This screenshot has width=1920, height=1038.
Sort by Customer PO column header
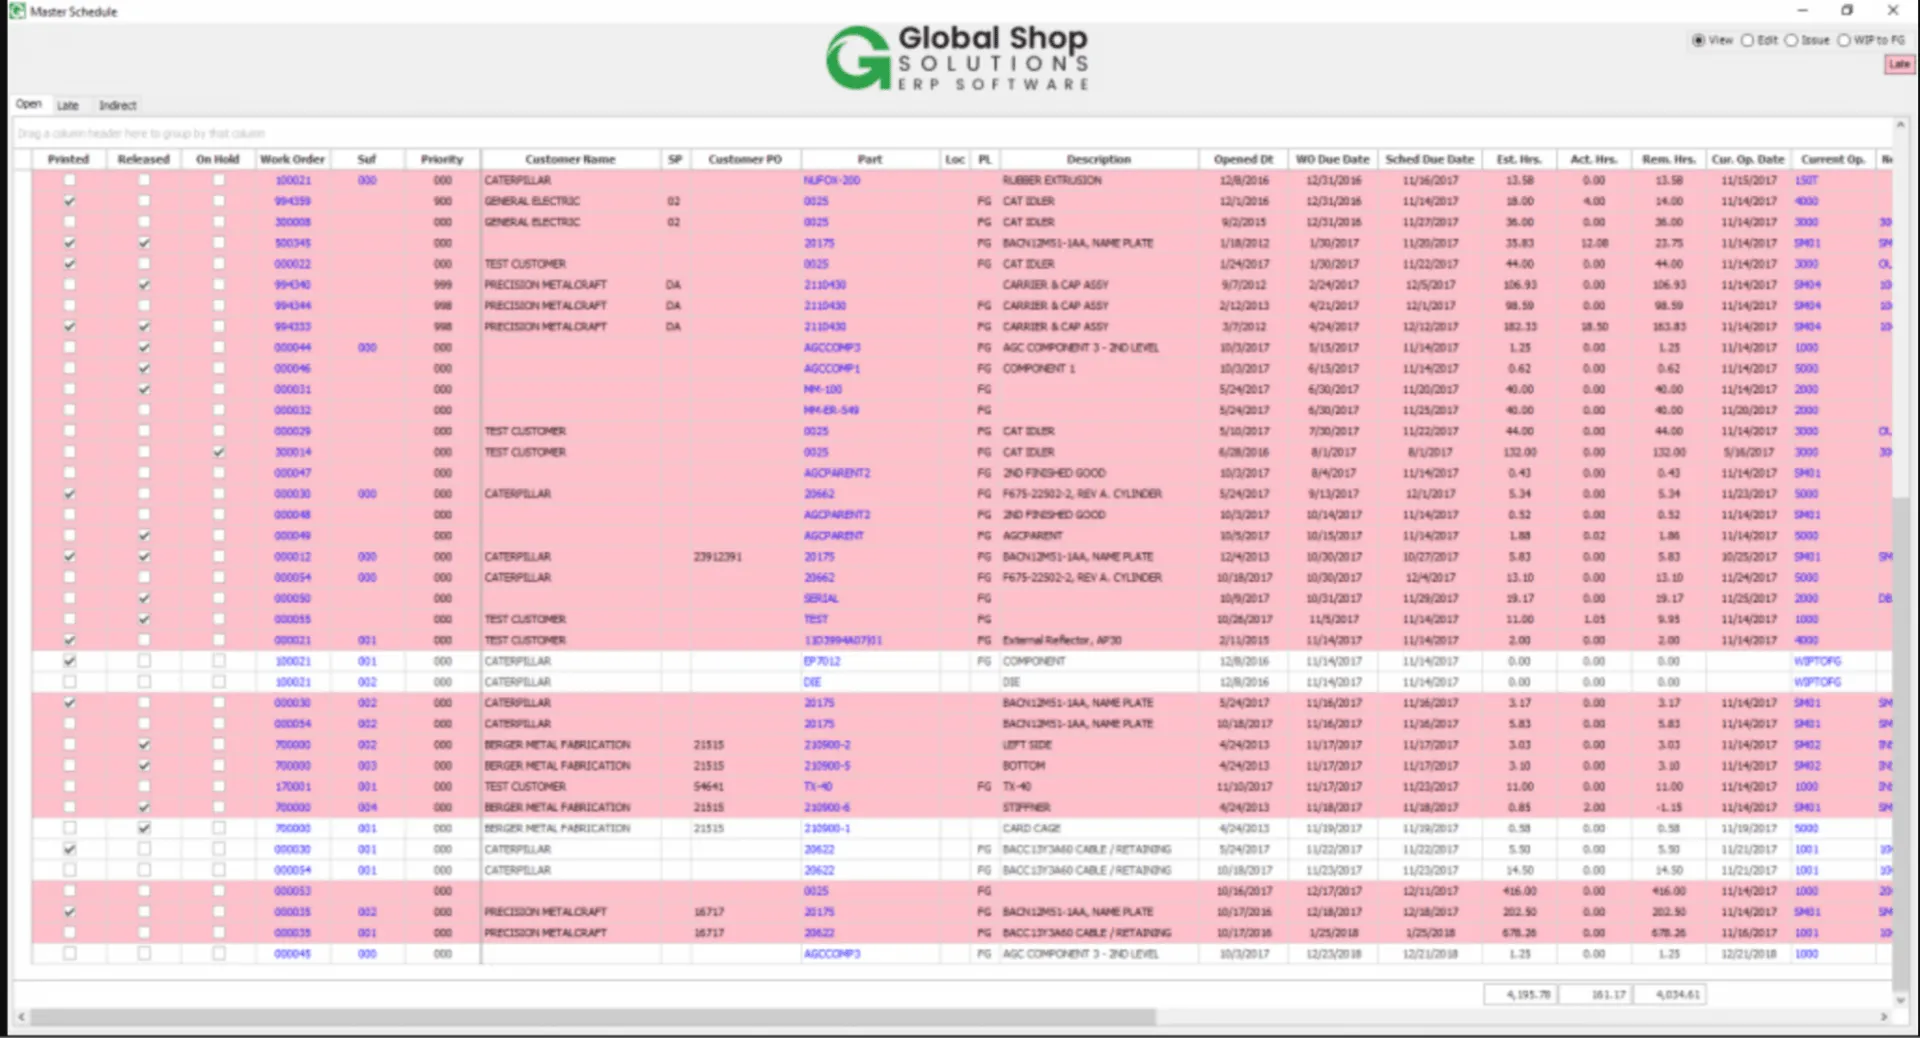[745, 159]
